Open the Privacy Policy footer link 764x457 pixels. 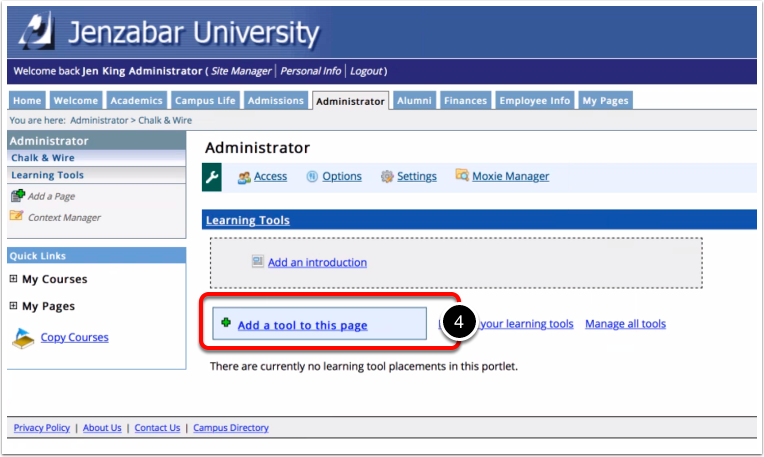[x=42, y=428]
